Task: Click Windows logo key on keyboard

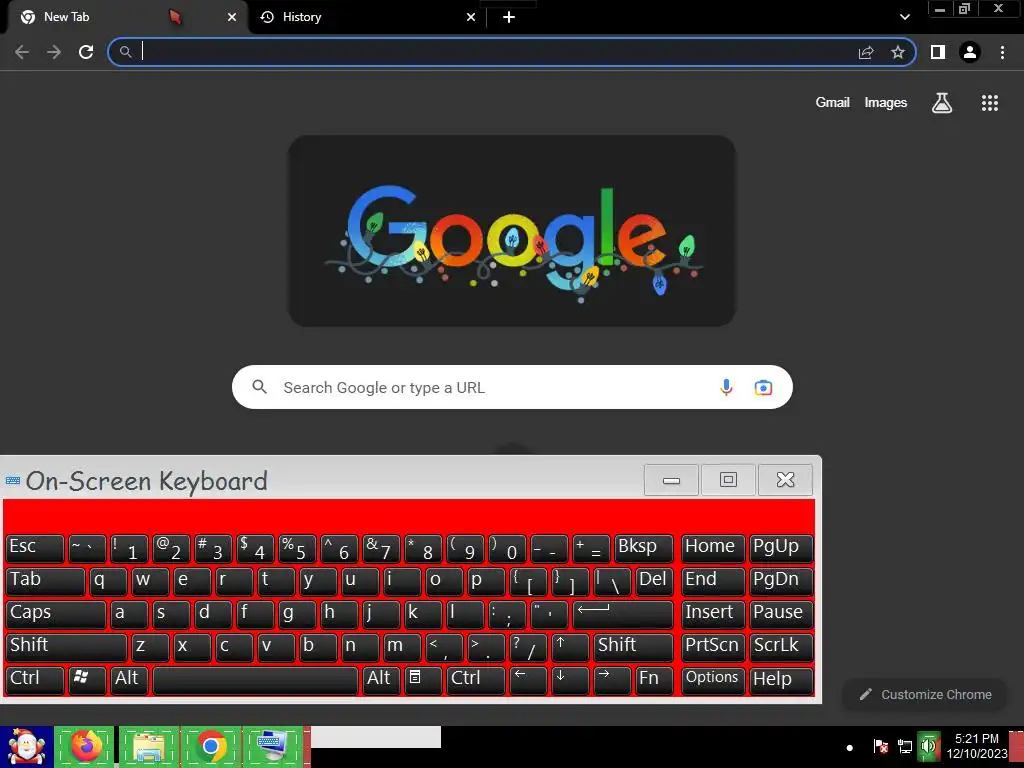Action: (87, 680)
